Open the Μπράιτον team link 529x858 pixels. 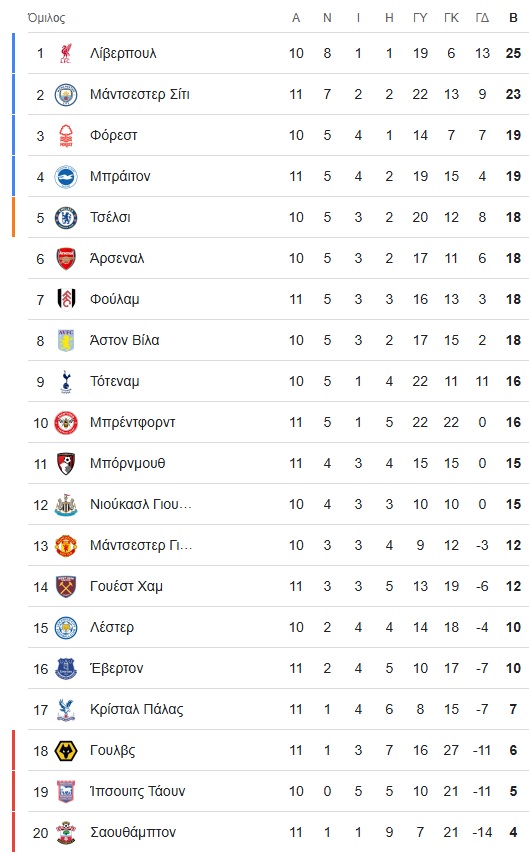click(120, 176)
